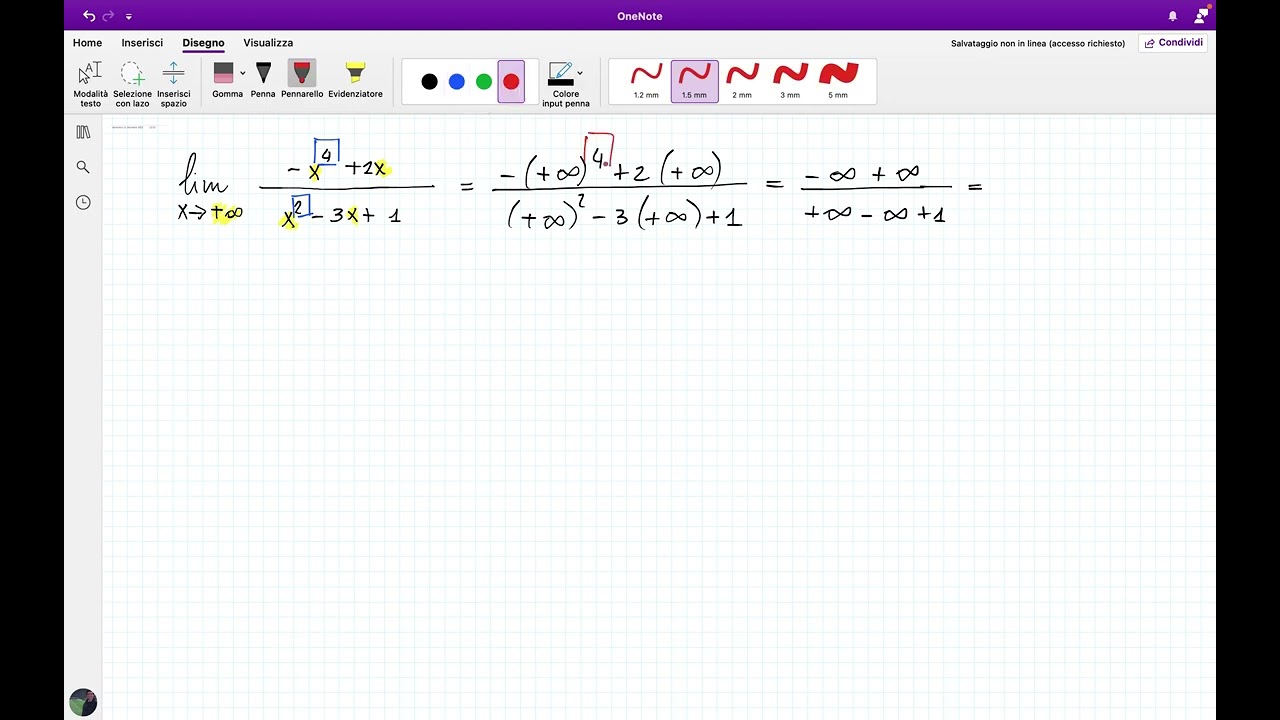Viewport: 1280px width, 720px height.
Task: Open the notebooks navigation icon in sidebar
Action: pos(83,132)
